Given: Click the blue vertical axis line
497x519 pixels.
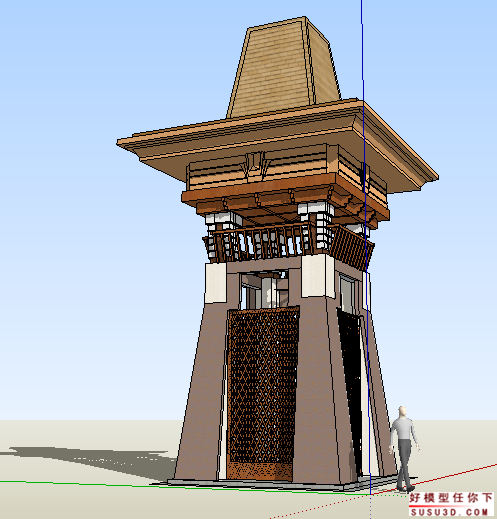Looking at the screenshot, I should click(x=366, y=247).
